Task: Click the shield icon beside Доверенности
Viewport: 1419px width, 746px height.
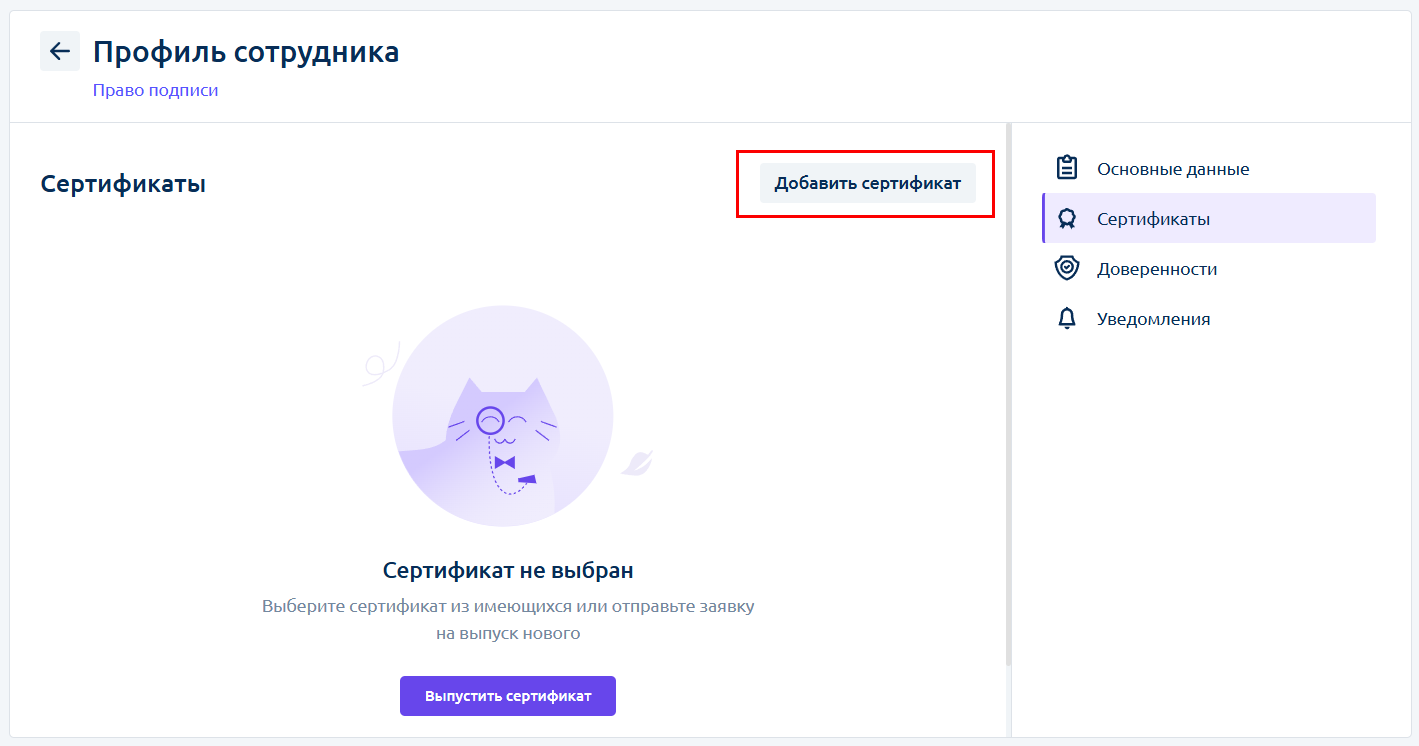Action: tap(1067, 268)
